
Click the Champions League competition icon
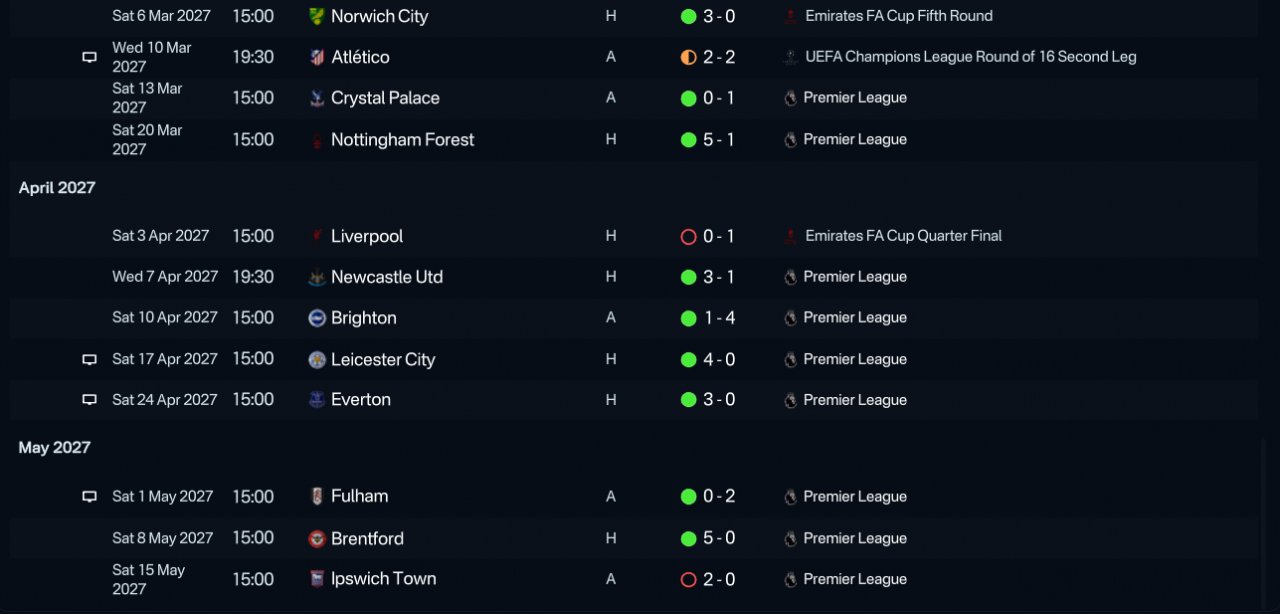[791, 57]
